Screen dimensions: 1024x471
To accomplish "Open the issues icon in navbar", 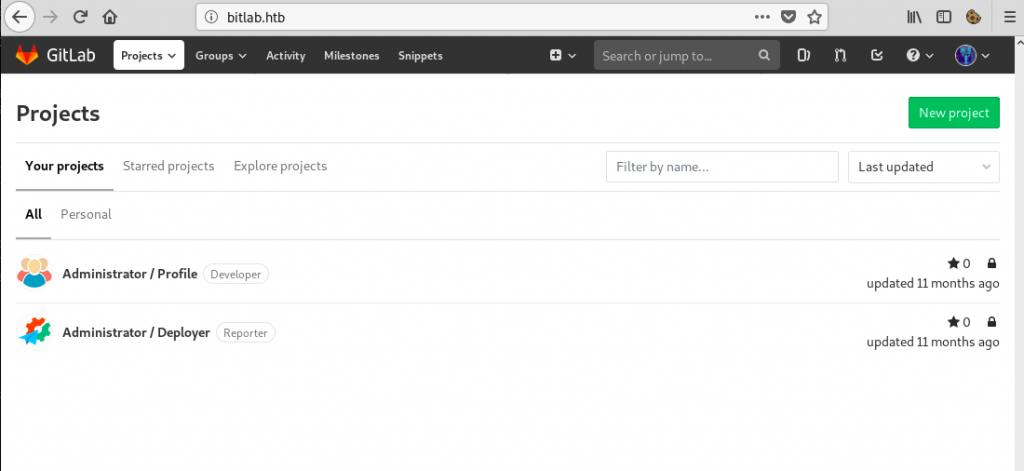I will pos(803,56).
